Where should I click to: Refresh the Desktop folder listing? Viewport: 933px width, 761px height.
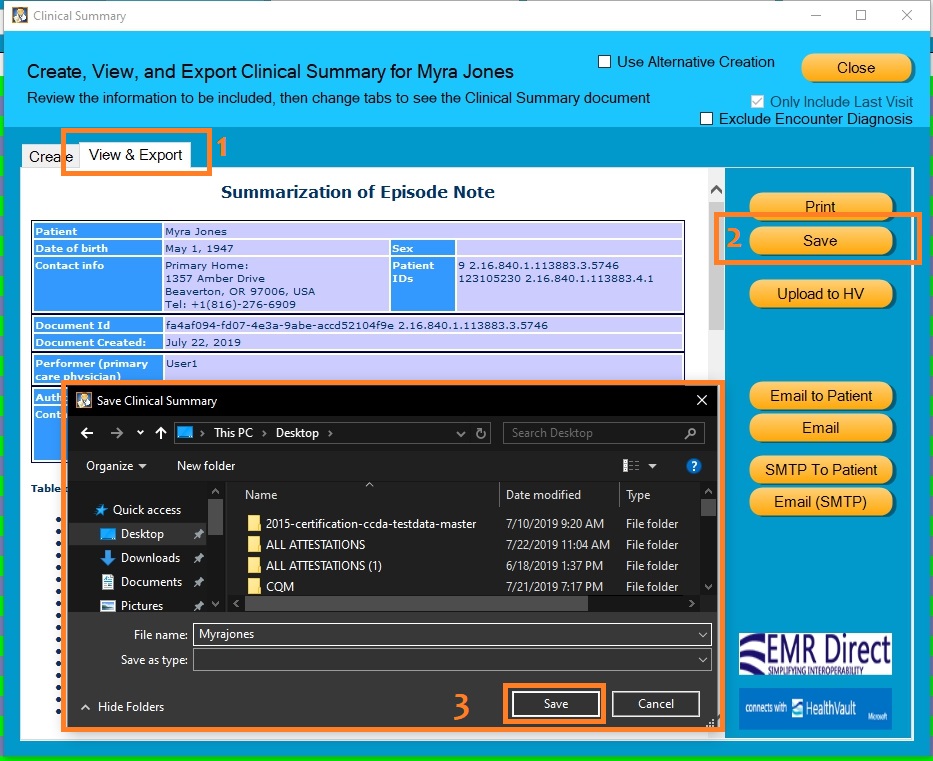pos(481,433)
